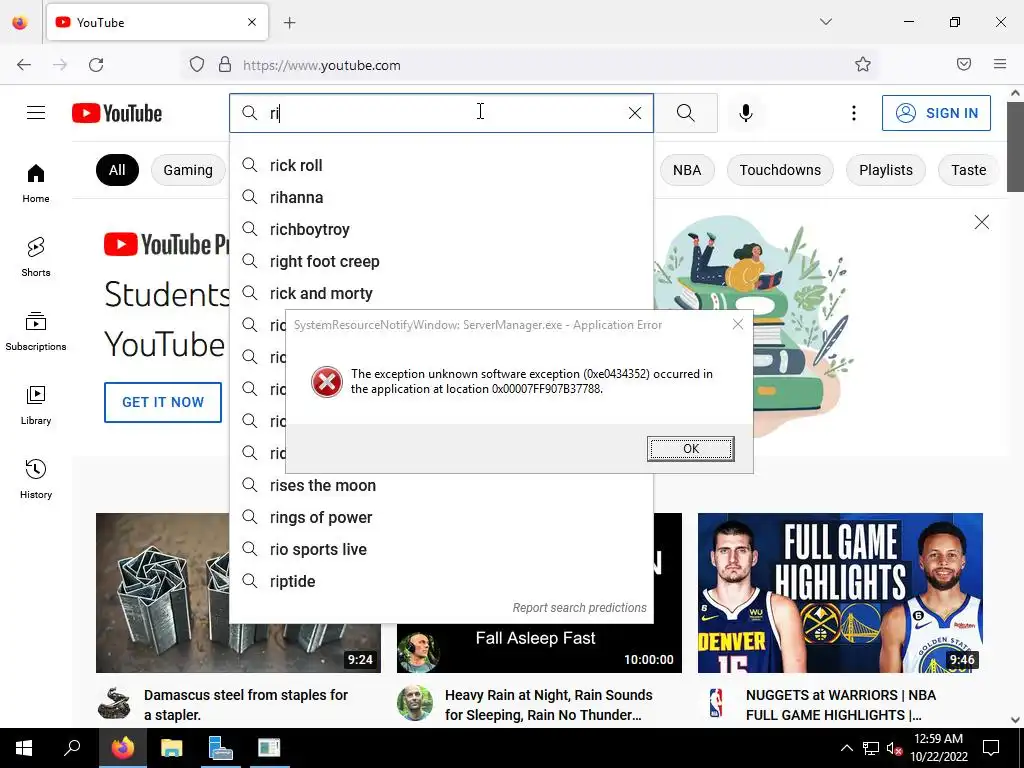Open YouTube settings three-dot menu
Viewport: 1024px width, 768px height.
(853, 113)
